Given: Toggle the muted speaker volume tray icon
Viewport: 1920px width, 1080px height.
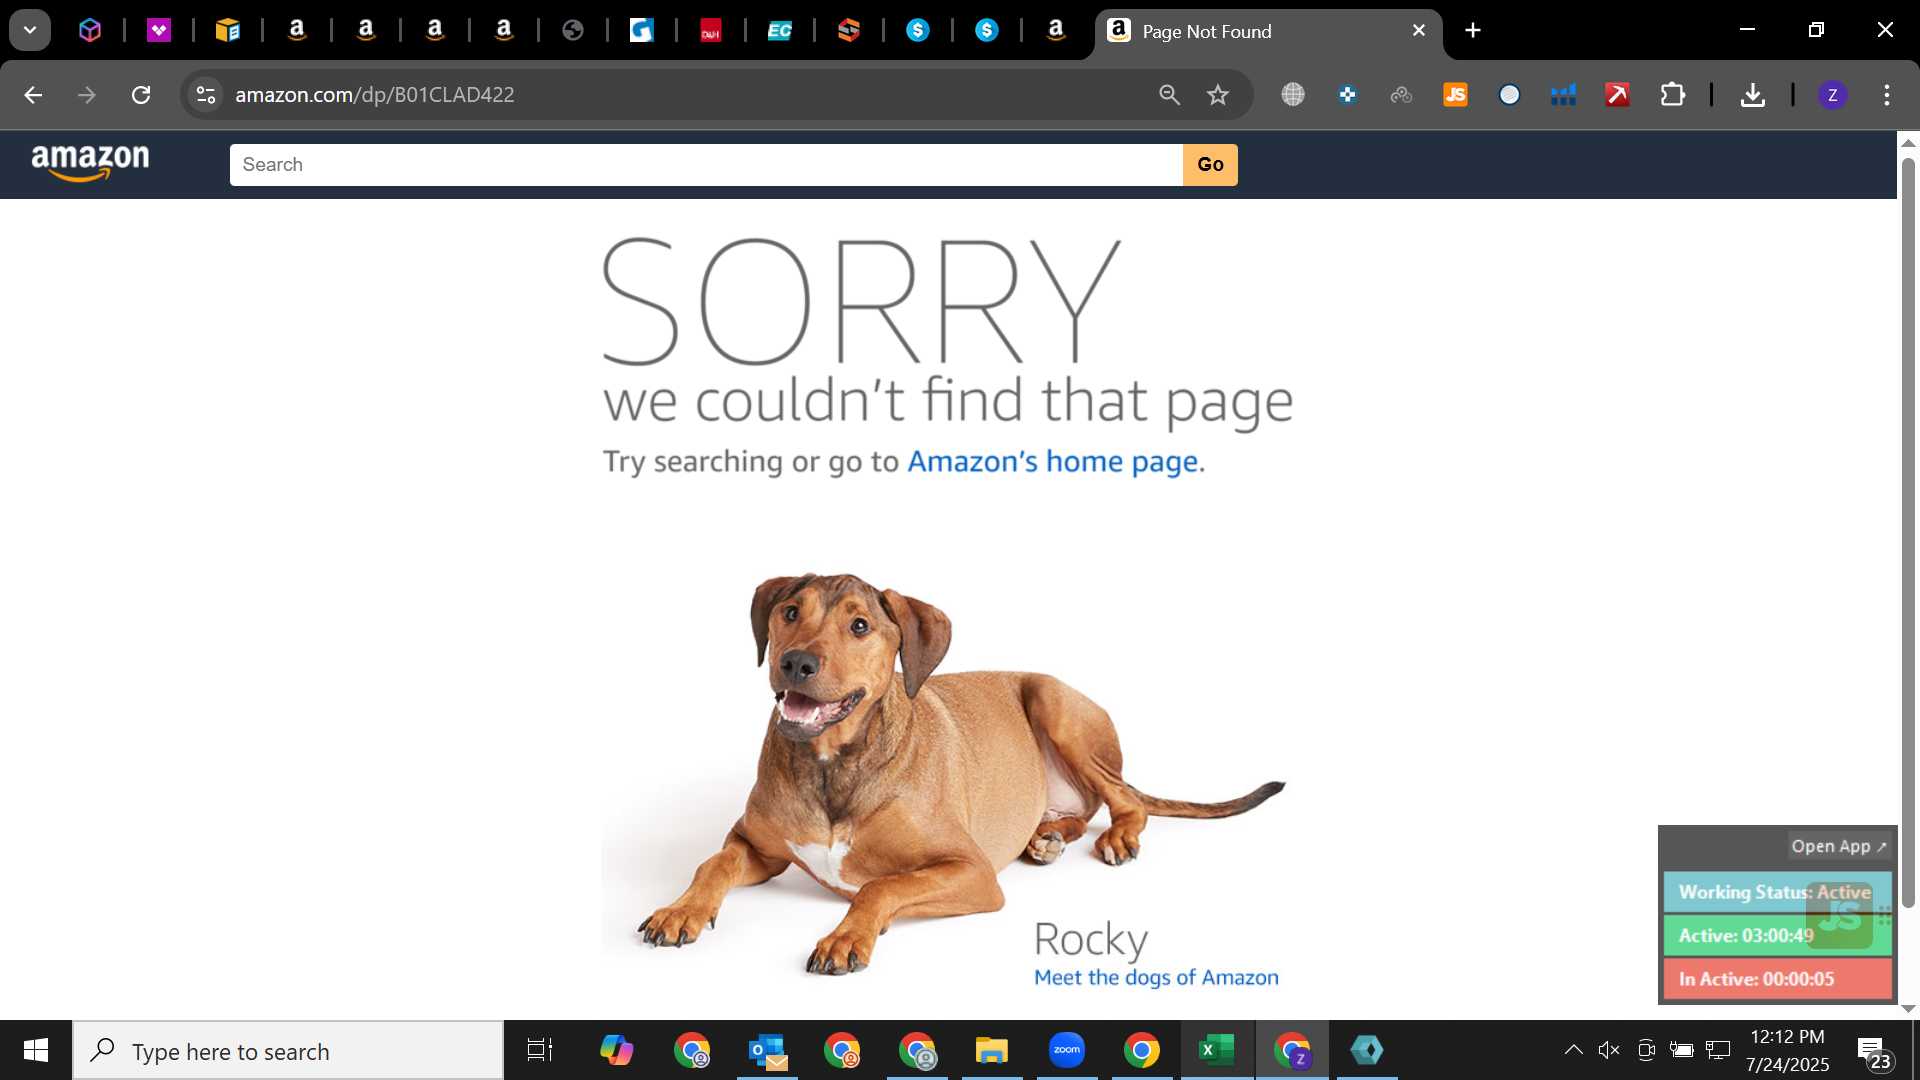Looking at the screenshot, I should [x=1609, y=1050].
